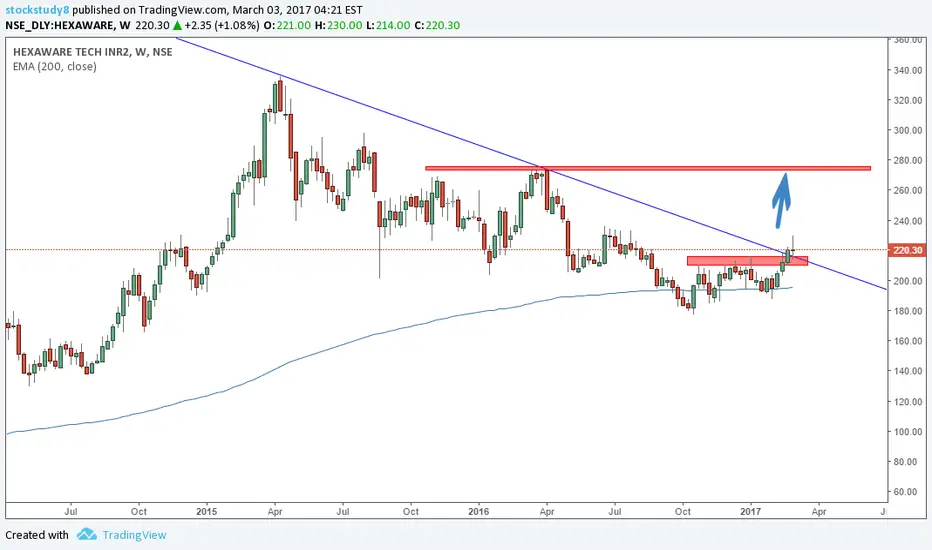932x550 pixels.
Task: Click the 280.00 price axis label
Action: coord(908,161)
